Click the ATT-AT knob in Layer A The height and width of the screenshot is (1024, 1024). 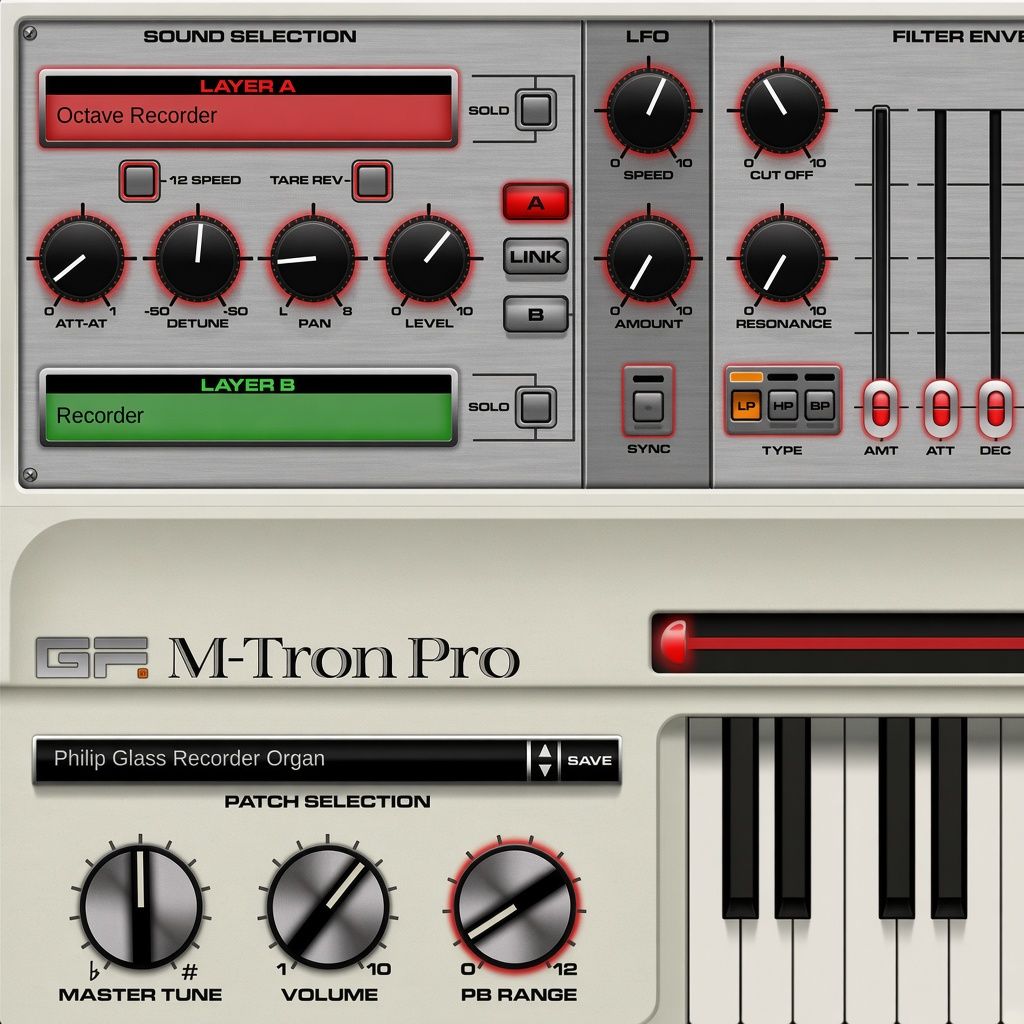(82, 259)
